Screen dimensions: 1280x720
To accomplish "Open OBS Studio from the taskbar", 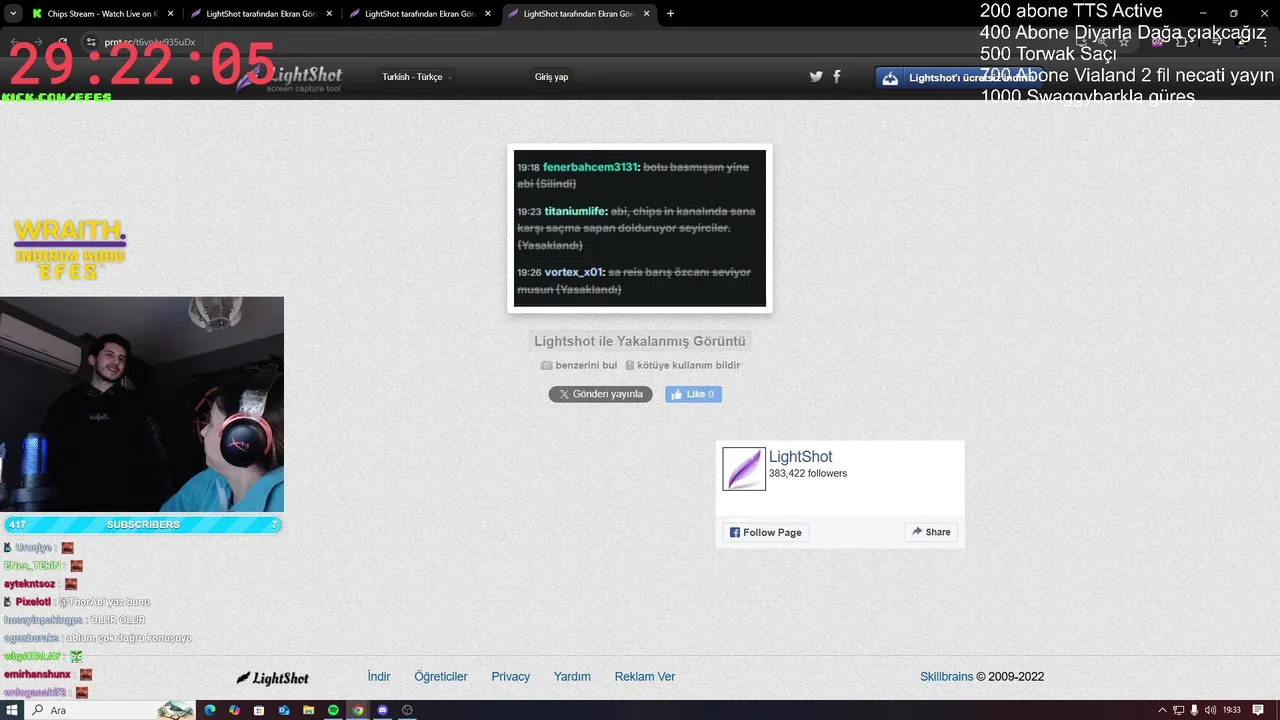I will 407,710.
